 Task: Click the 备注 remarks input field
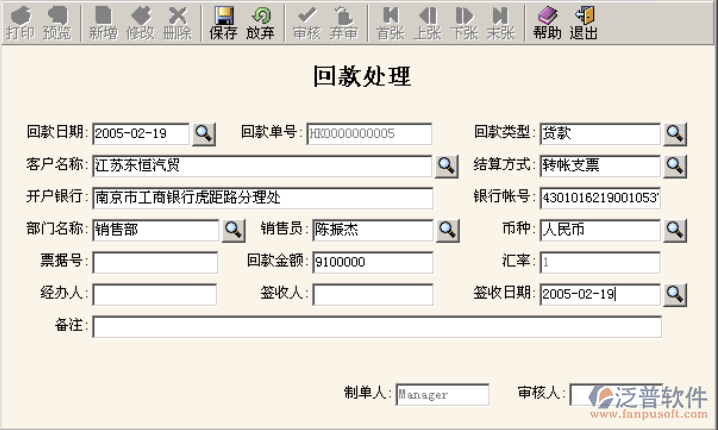coord(376,326)
